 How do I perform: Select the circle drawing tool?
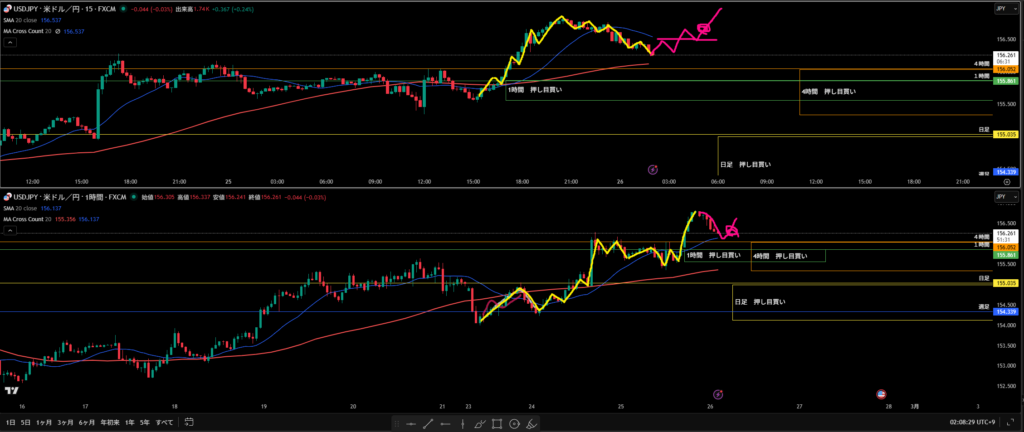(x=514, y=424)
